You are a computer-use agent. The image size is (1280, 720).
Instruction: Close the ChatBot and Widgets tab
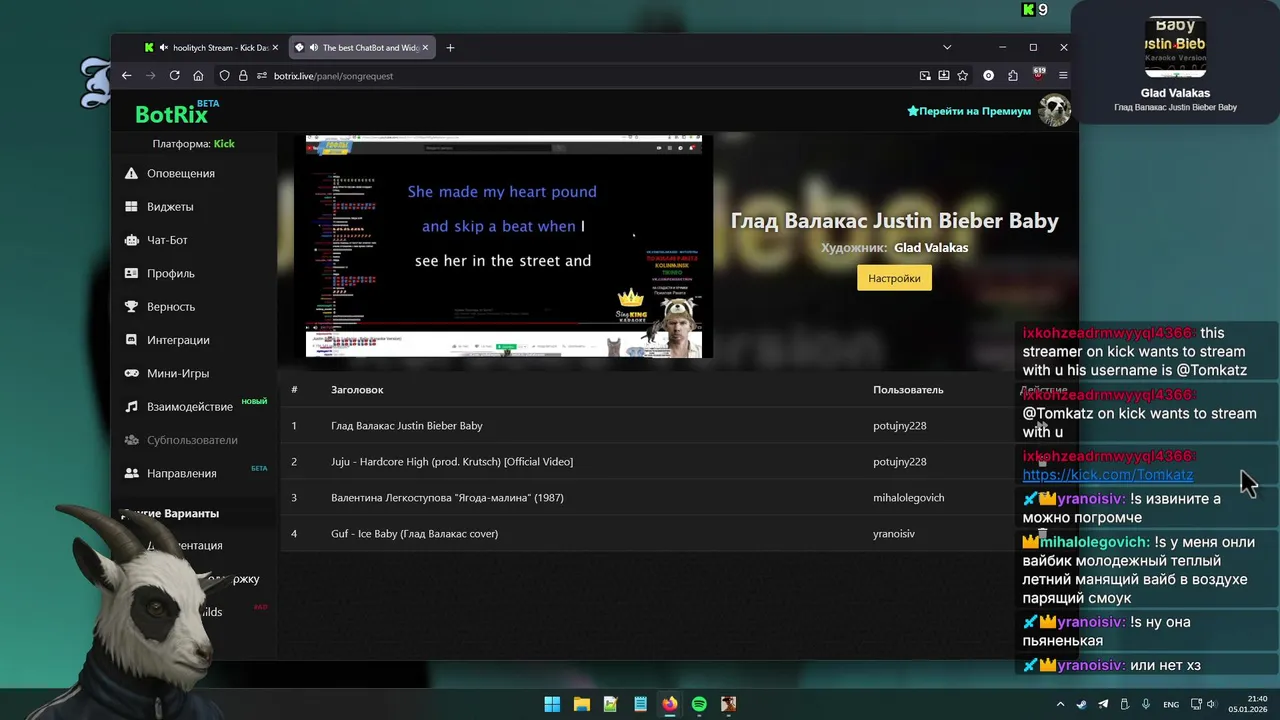(x=426, y=47)
